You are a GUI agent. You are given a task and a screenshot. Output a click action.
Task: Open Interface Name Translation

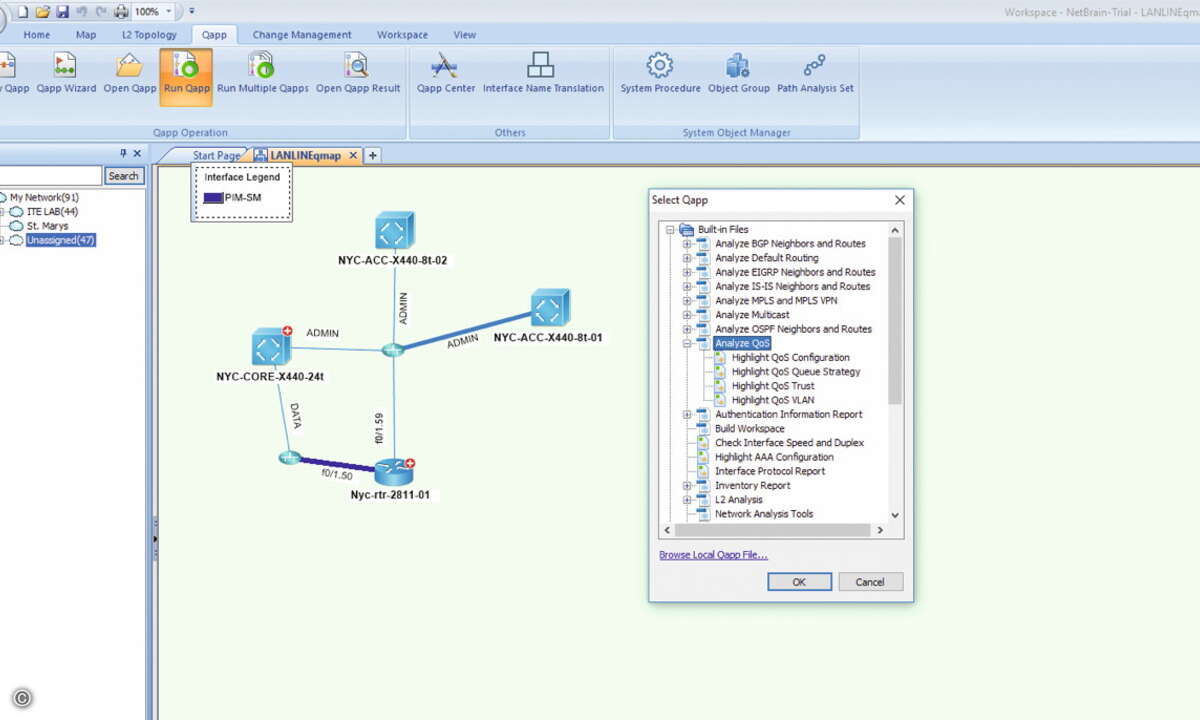(x=543, y=75)
